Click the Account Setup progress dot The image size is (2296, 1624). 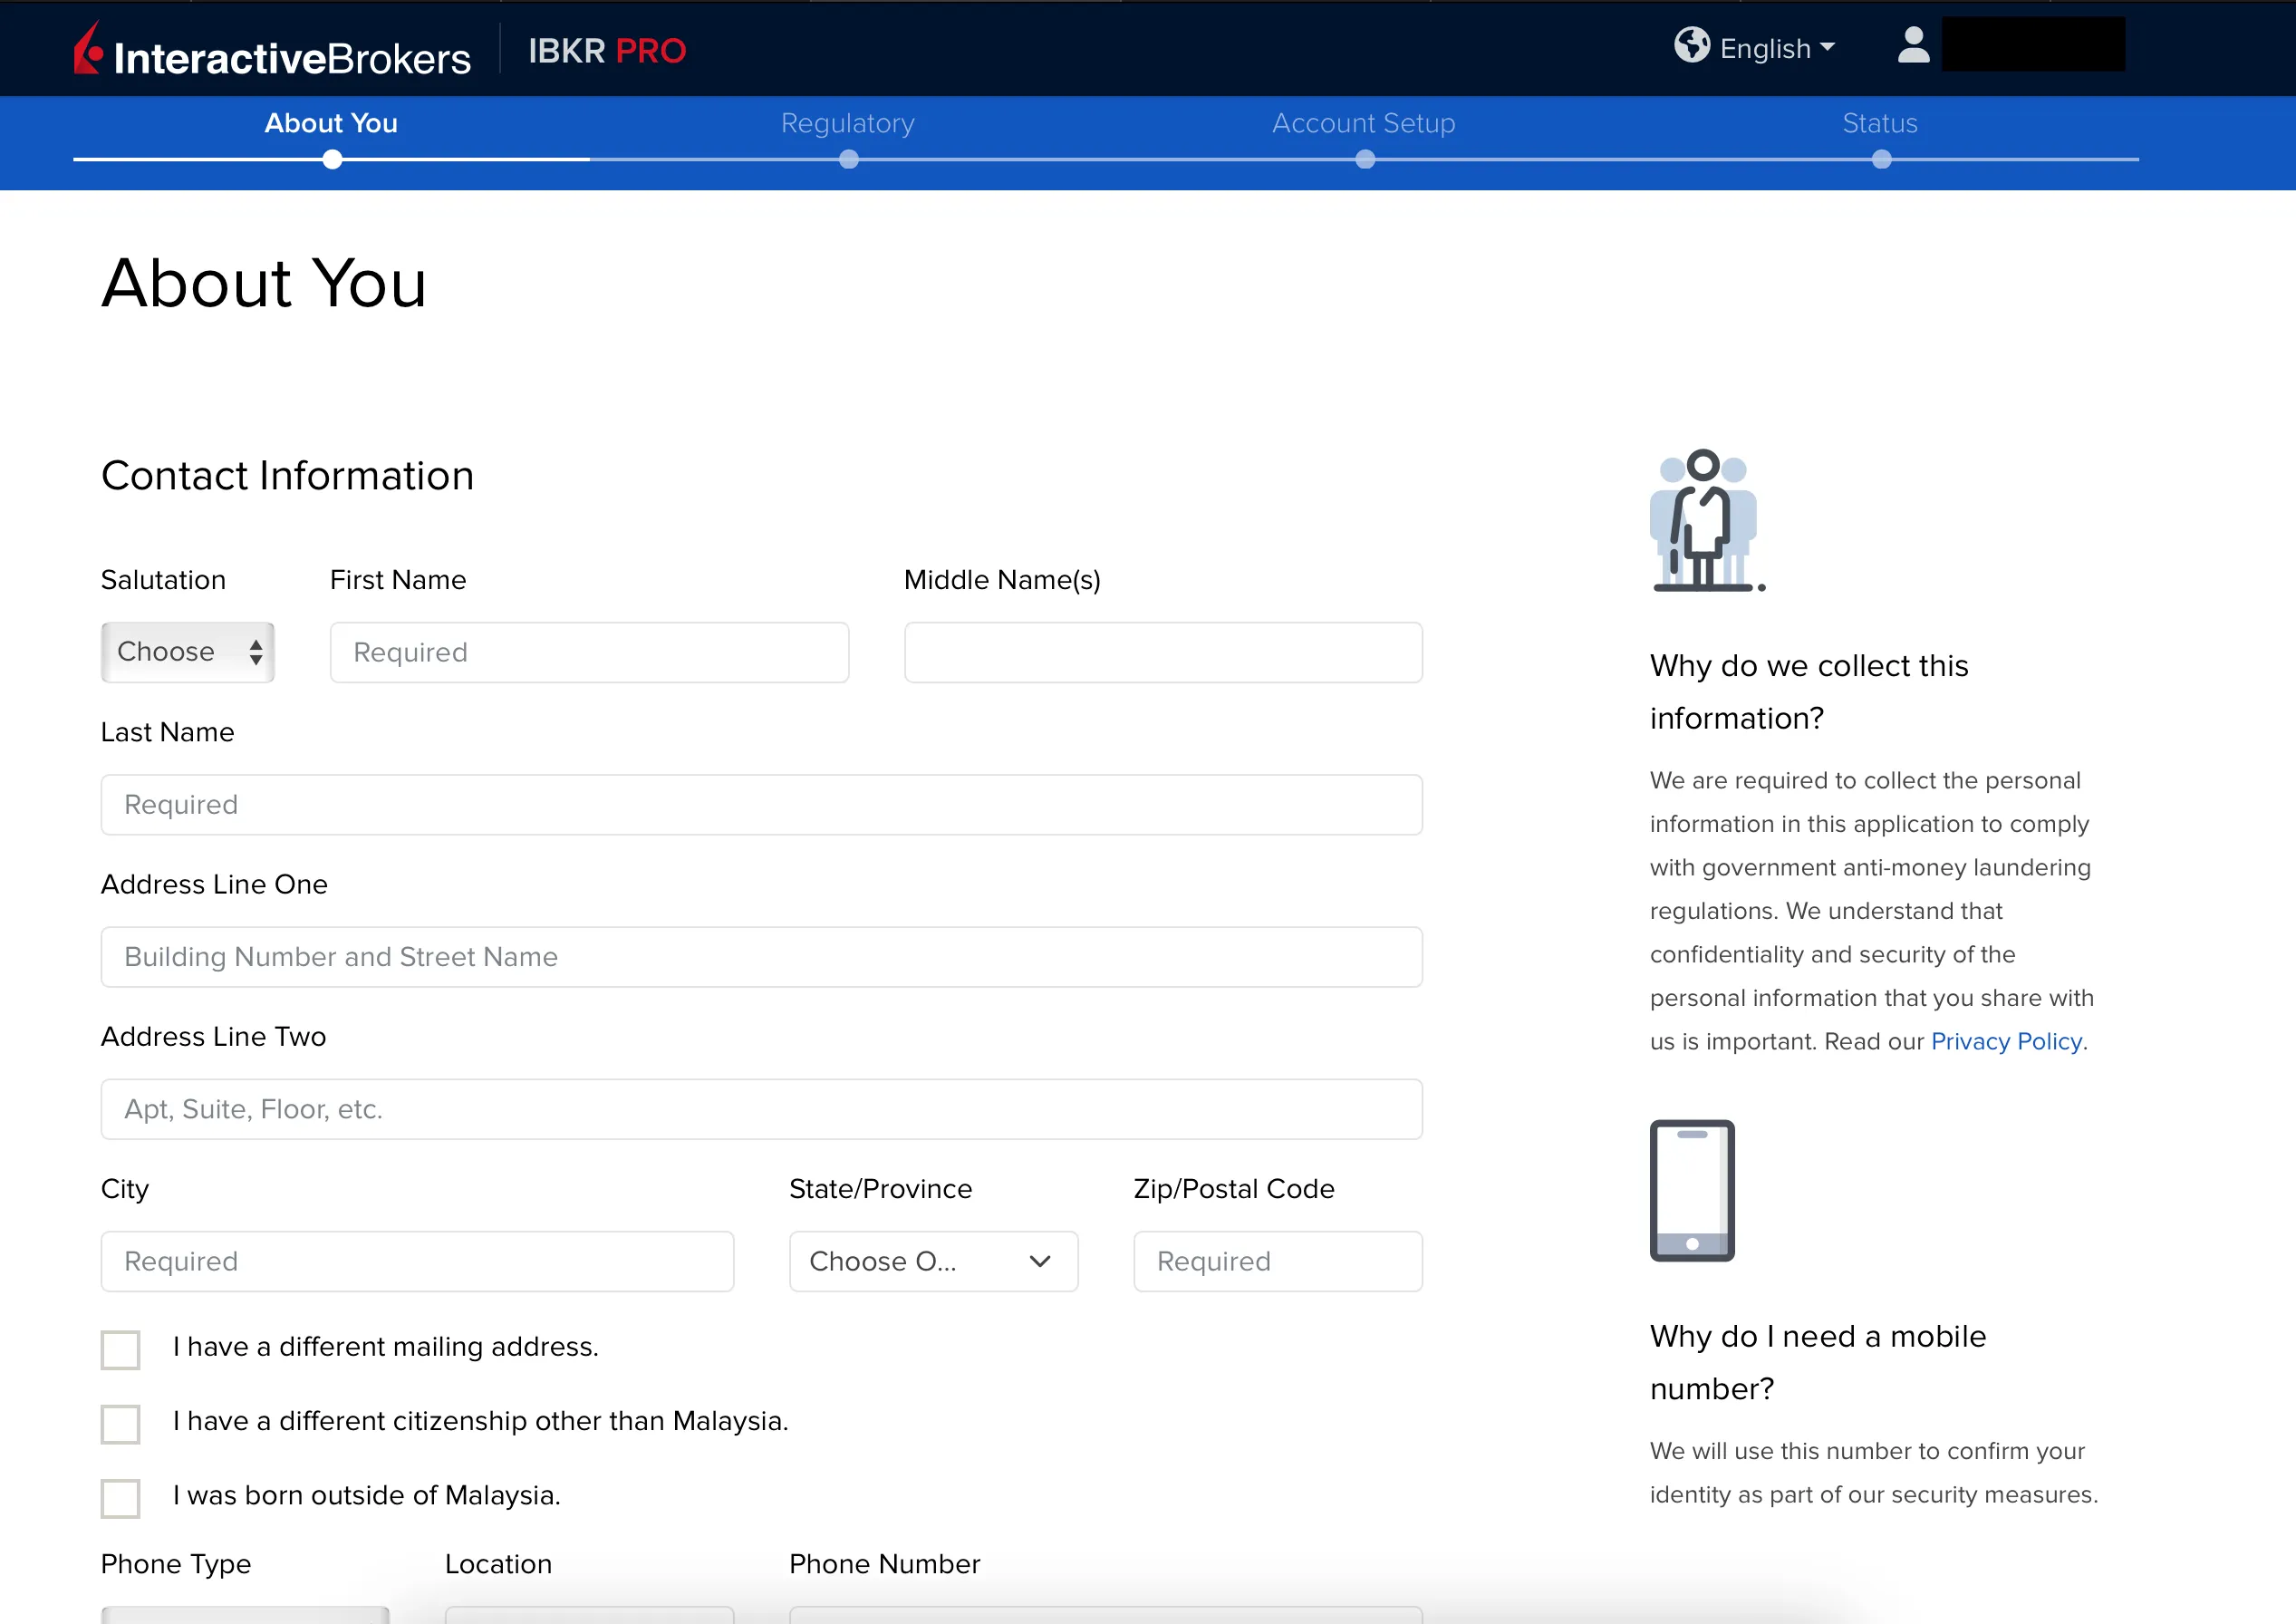click(1365, 159)
